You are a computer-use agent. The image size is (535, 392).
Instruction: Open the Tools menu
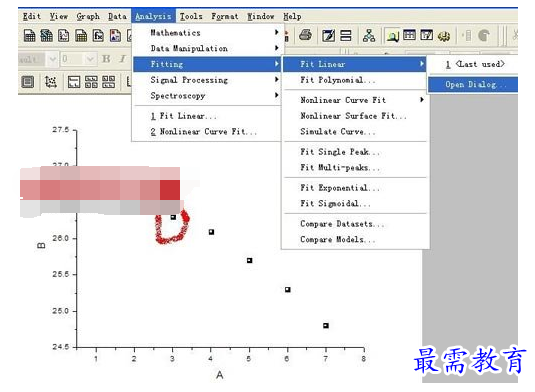[x=191, y=16]
